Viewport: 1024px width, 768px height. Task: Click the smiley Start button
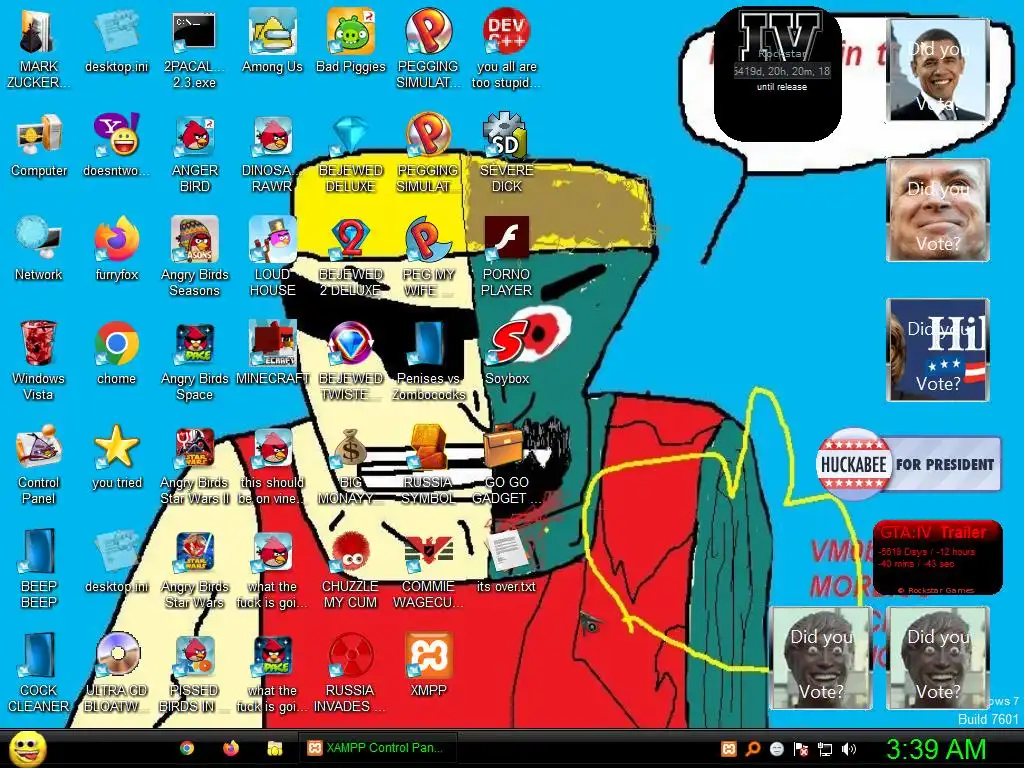click(x=27, y=748)
